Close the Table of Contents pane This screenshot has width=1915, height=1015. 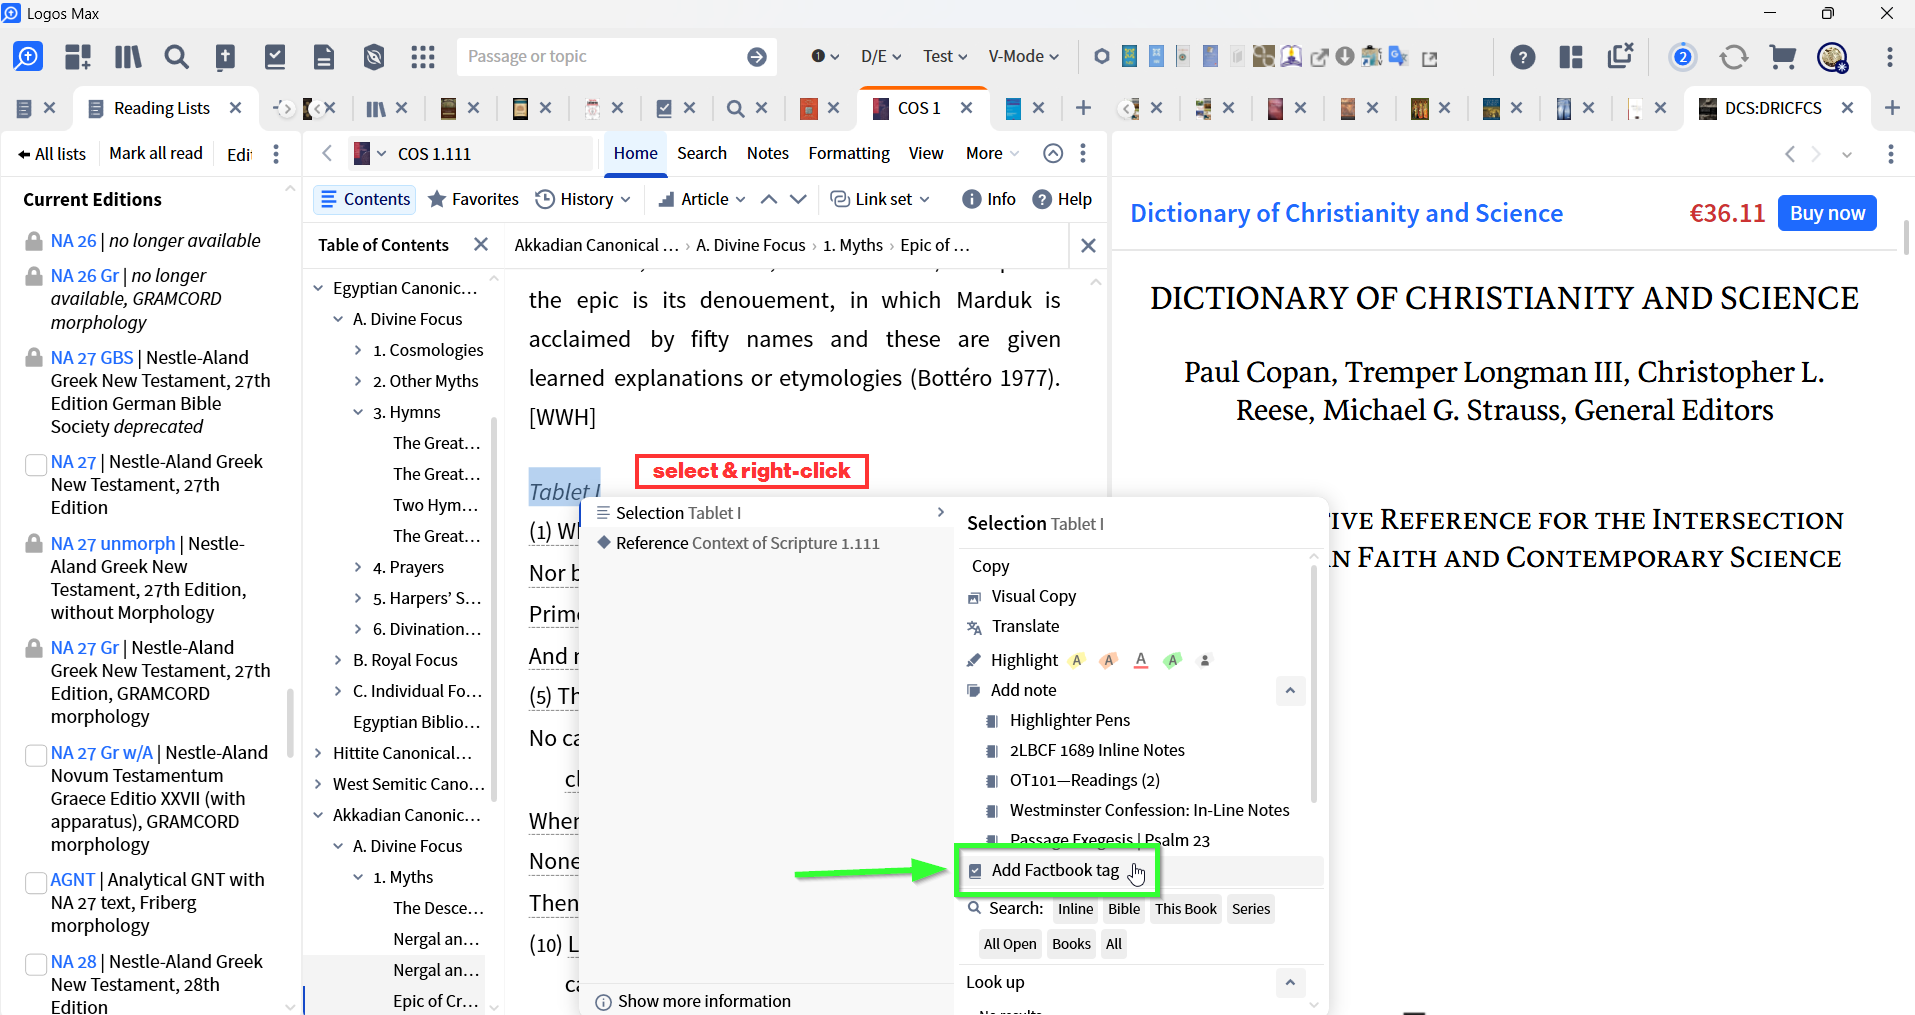(481, 244)
